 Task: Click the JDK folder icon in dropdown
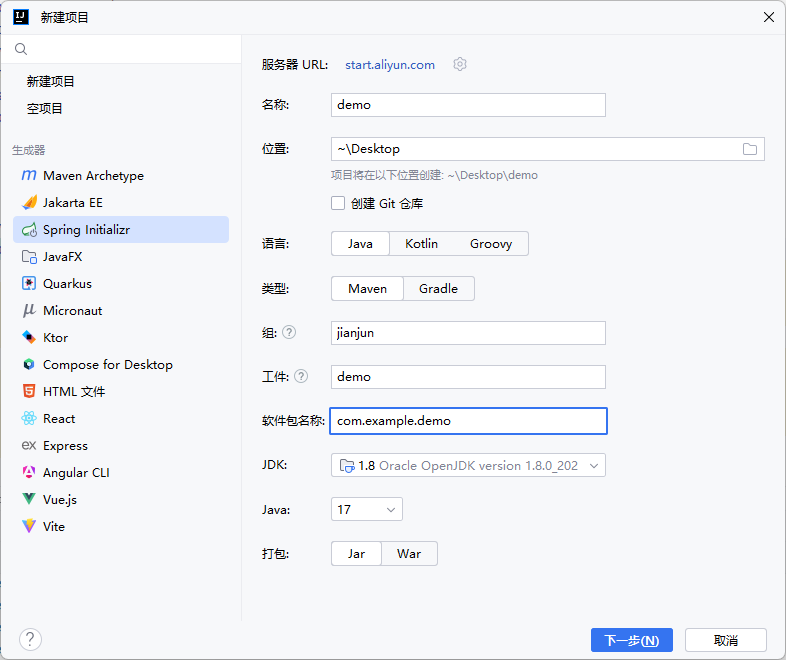point(347,466)
